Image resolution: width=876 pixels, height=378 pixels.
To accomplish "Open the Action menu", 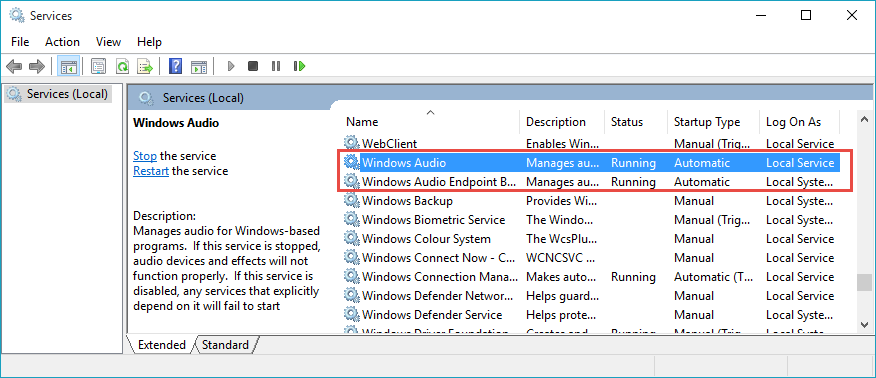I will click(x=62, y=42).
